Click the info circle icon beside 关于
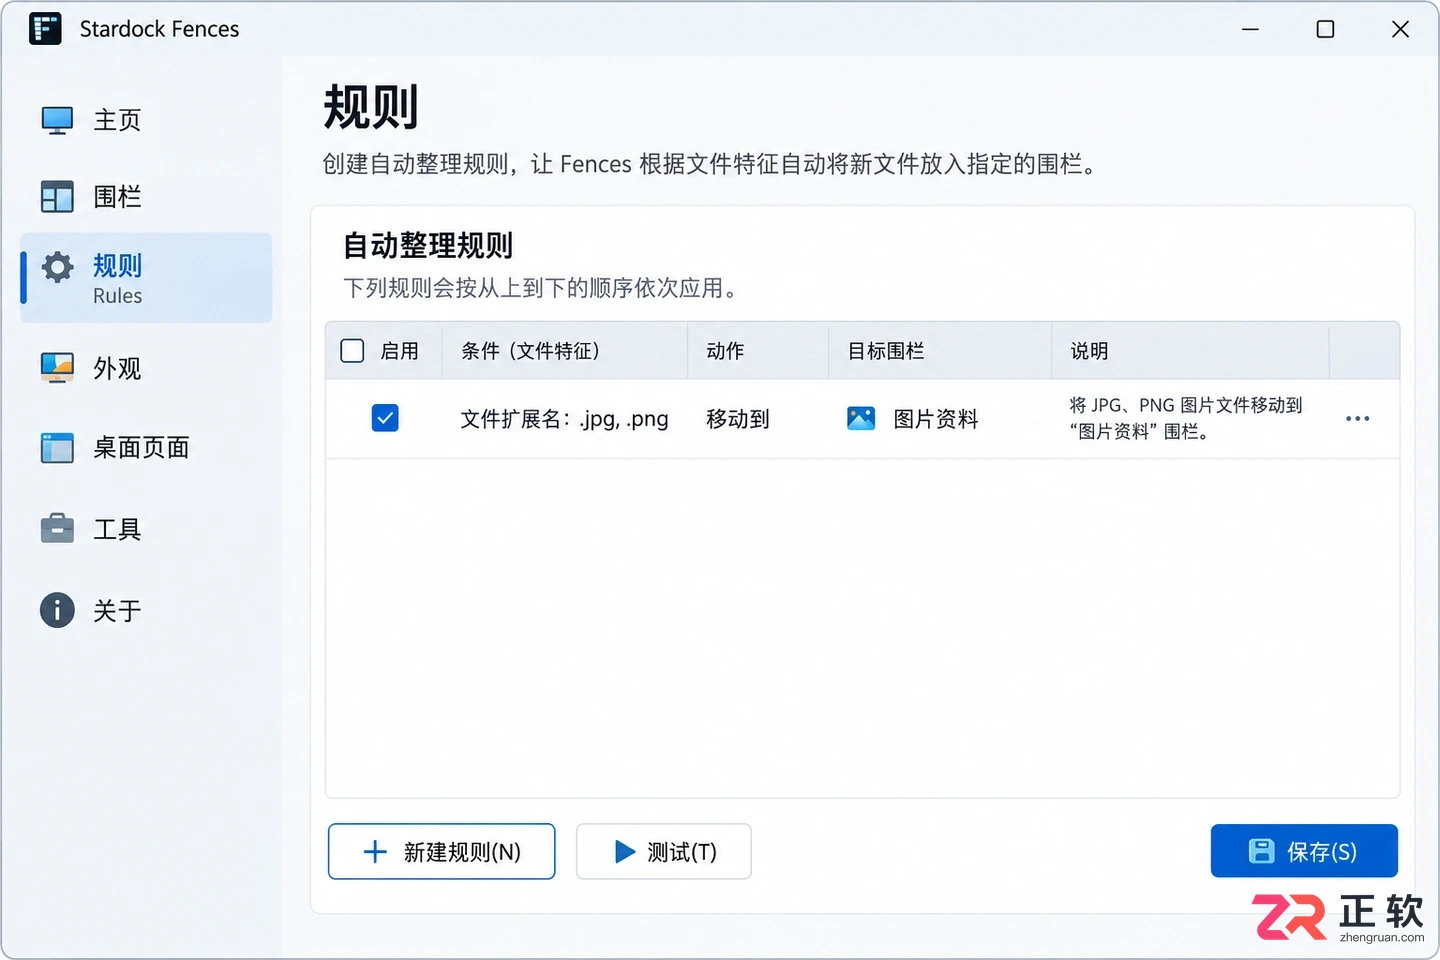 click(x=57, y=610)
